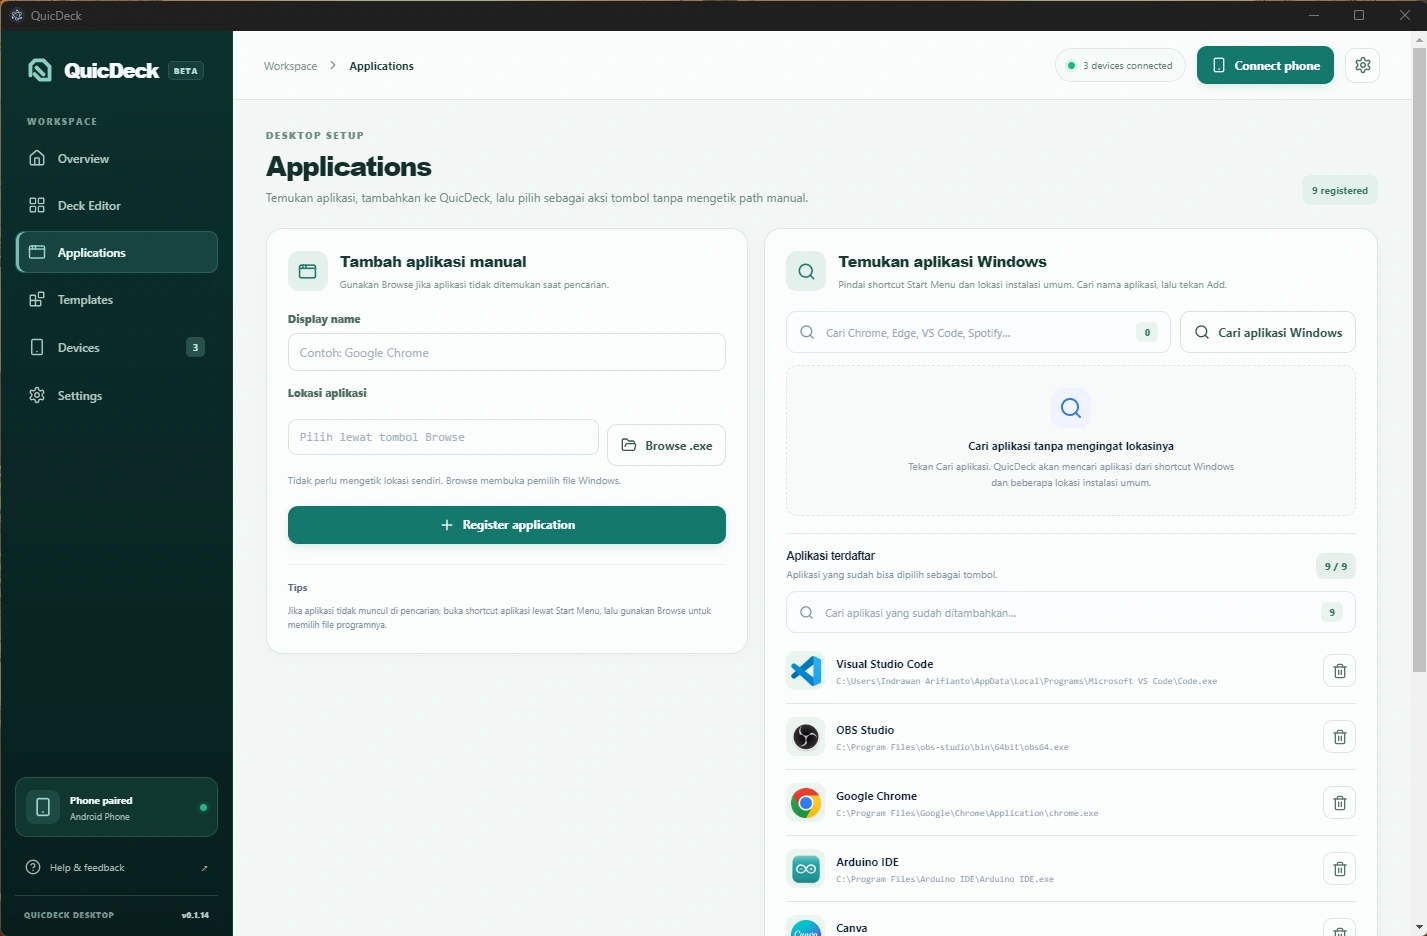Click the obs64.exe path text
1427x936 pixels.
tap(952, 747)
